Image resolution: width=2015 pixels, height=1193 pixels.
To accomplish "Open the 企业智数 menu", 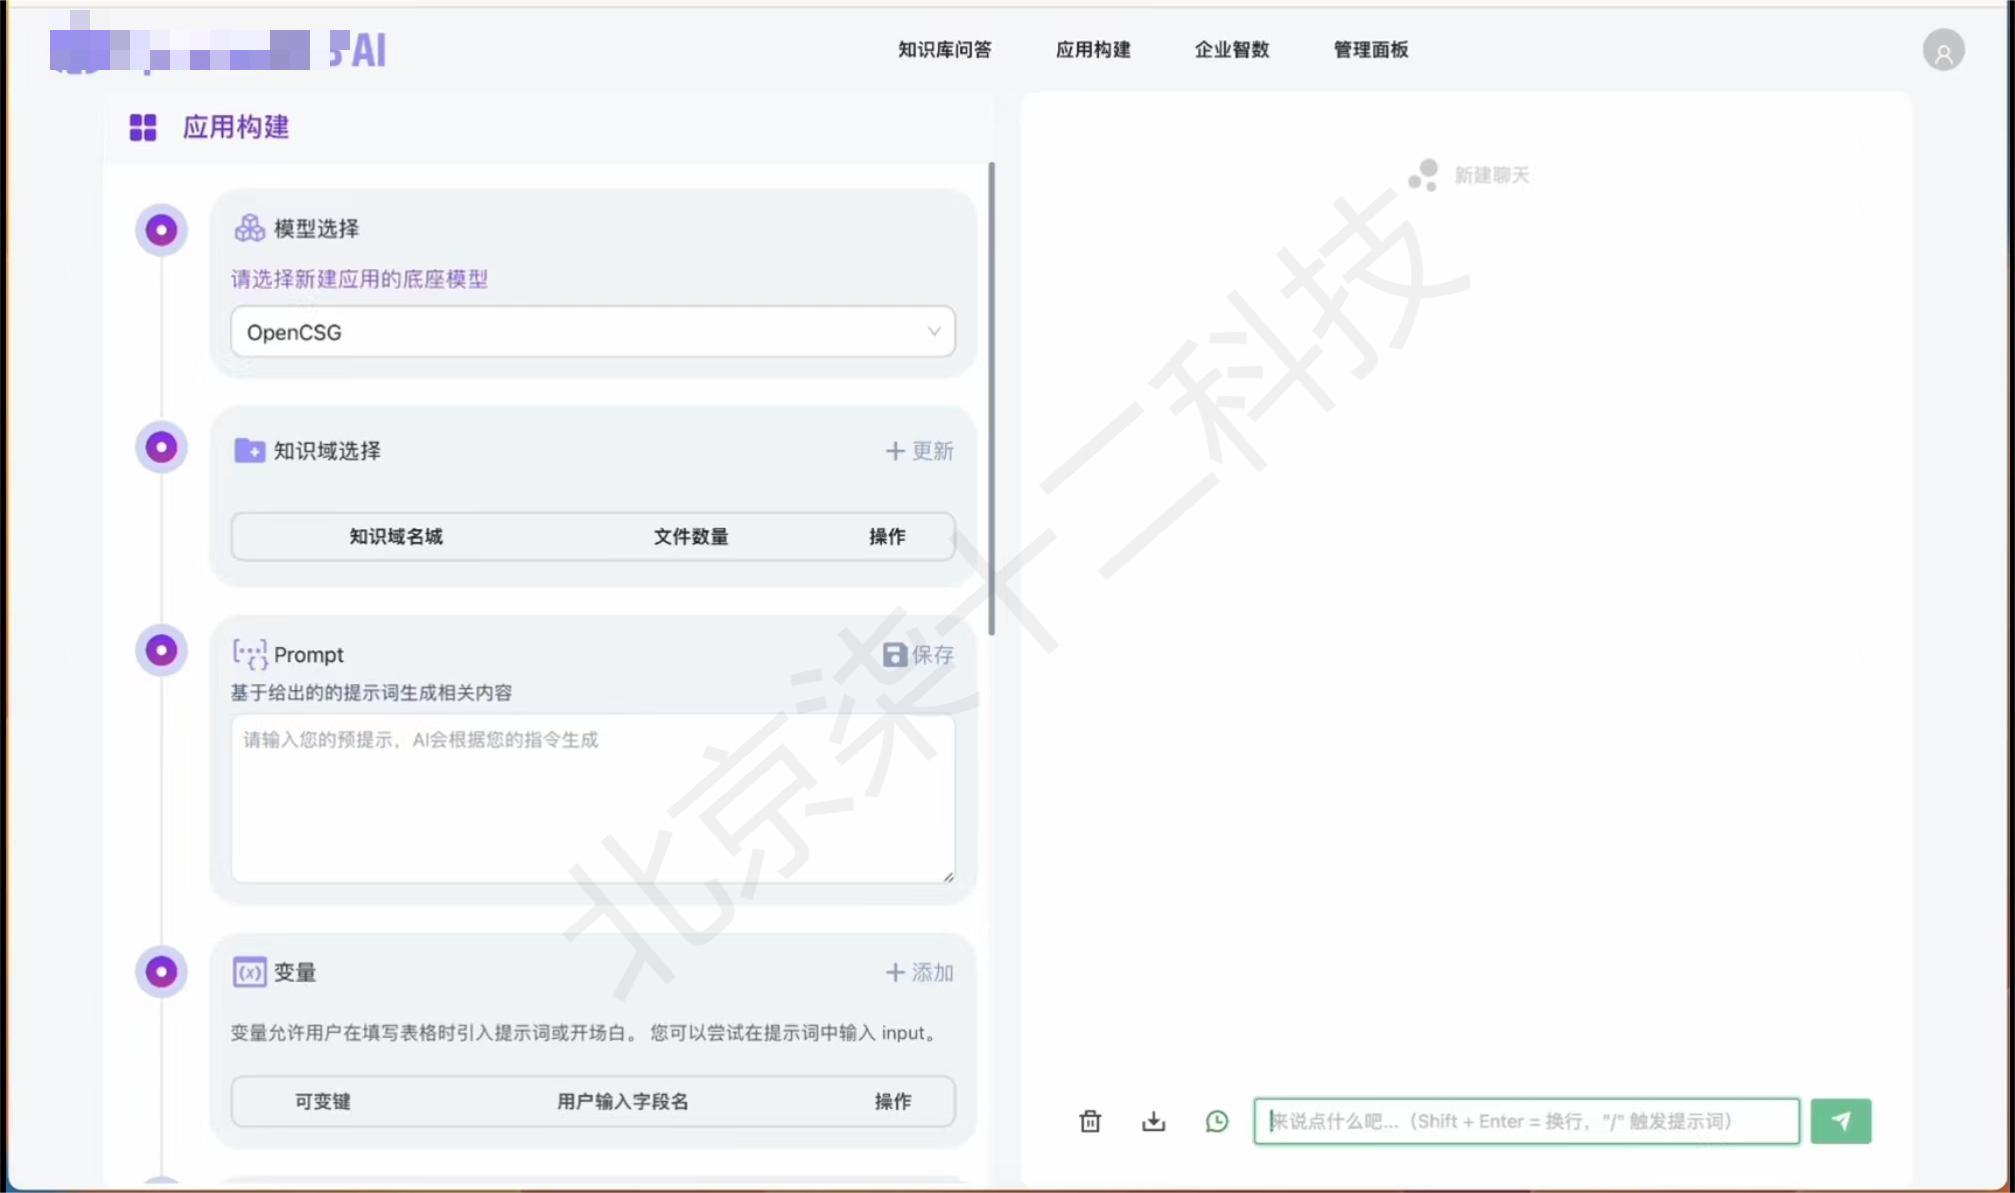I will point(1231,49).
